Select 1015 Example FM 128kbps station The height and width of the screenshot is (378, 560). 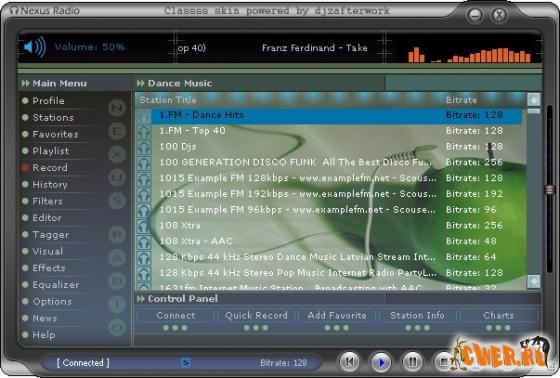[329, 178]
